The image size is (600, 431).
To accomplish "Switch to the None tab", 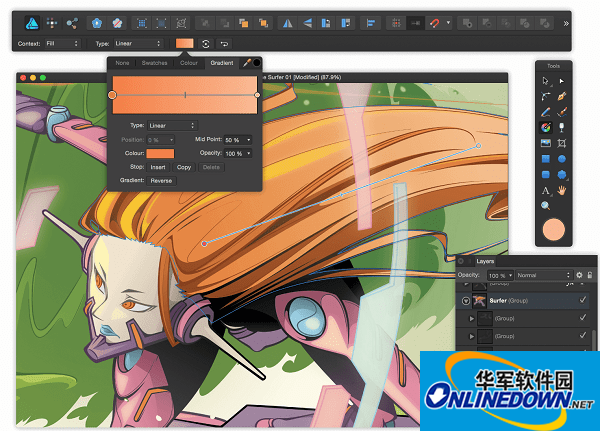I will (122, 63).
